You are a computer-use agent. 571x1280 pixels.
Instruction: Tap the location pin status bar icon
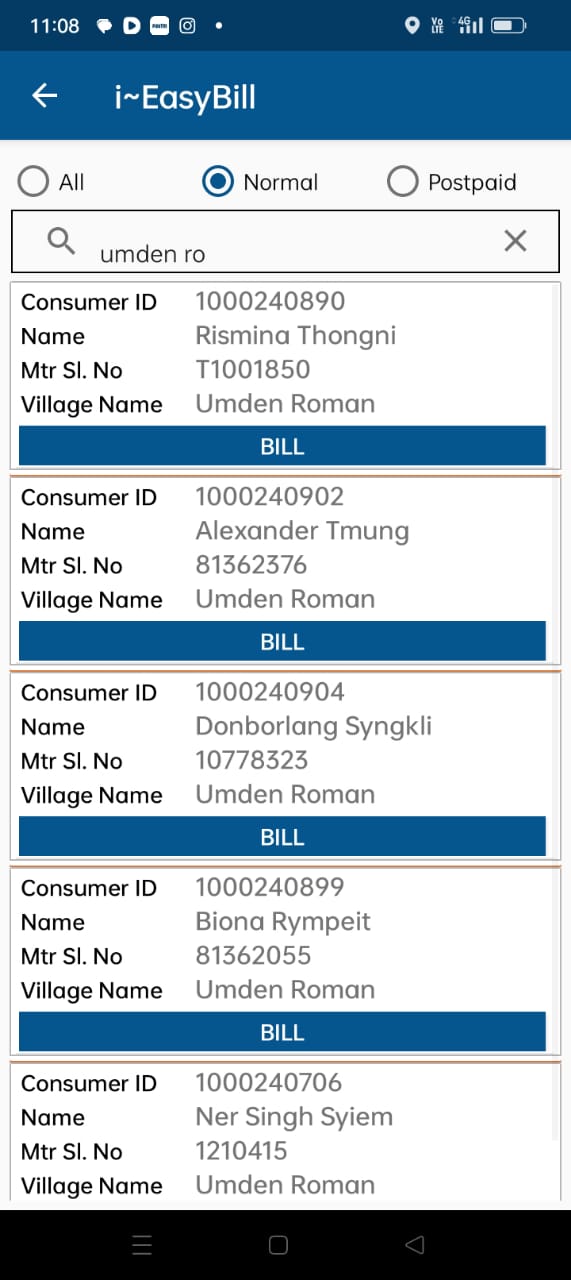tap(412, 26)
